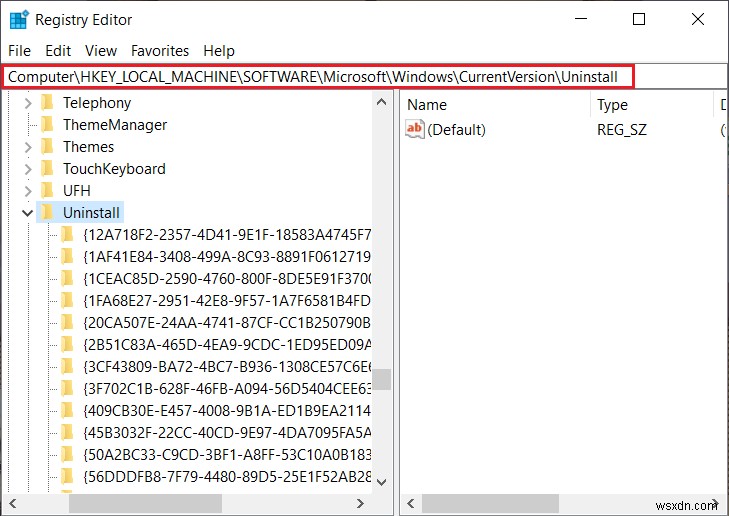Click the Registry Editor app icon
The image size is (729, 516).
[19, 20]
